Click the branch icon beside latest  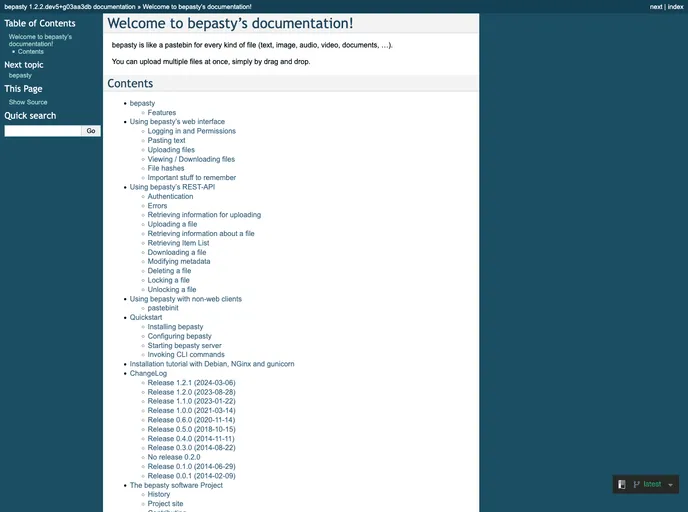click(x=636, y=484)
